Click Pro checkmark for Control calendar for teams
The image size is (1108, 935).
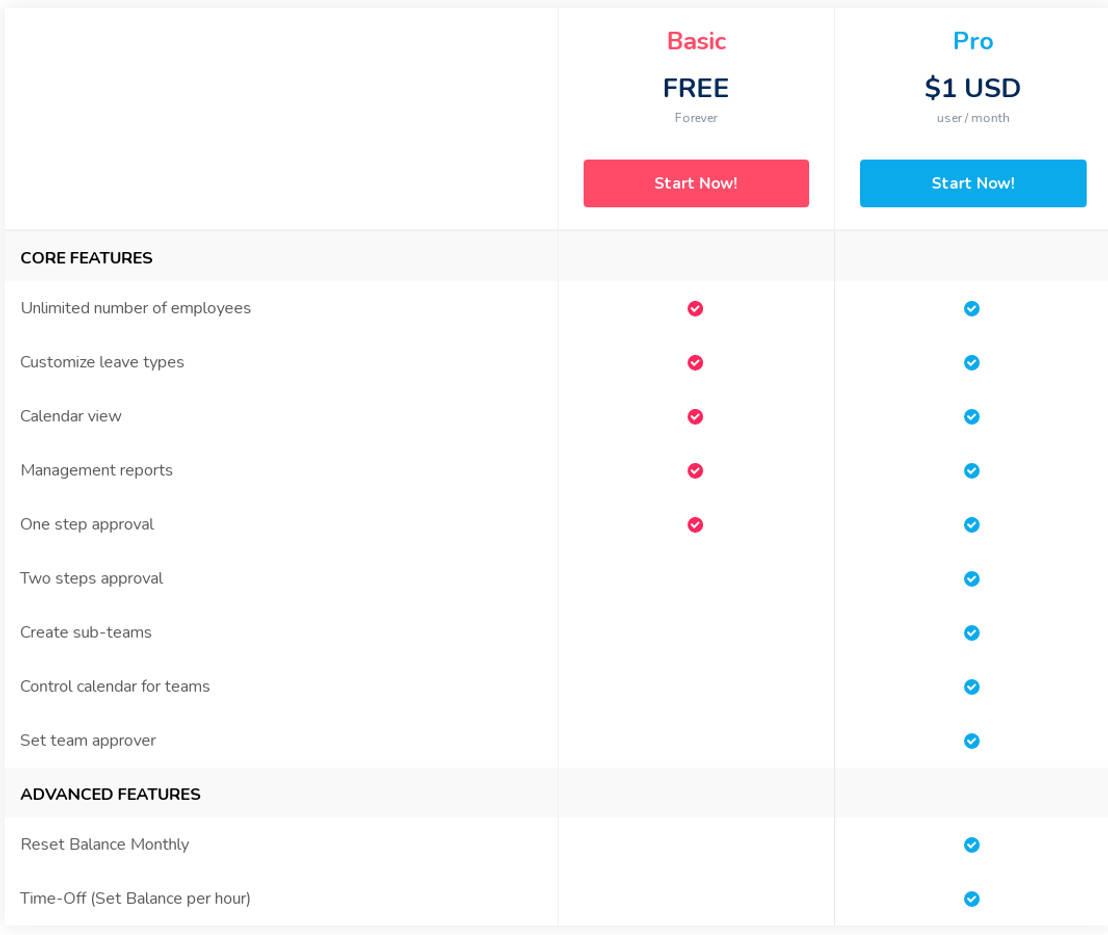pyautogui.click(x=971, y=687)
